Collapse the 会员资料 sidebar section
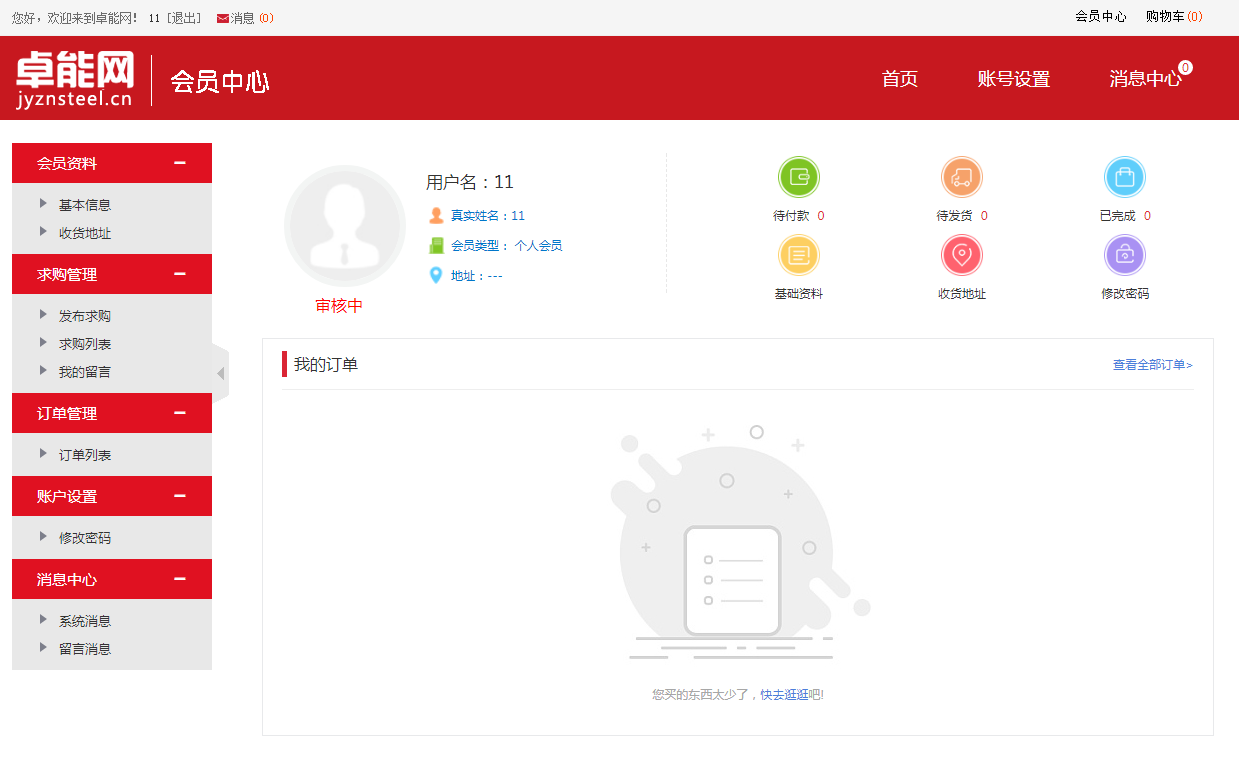Viewport: 1239px width, 758px height. pos(180,162)
